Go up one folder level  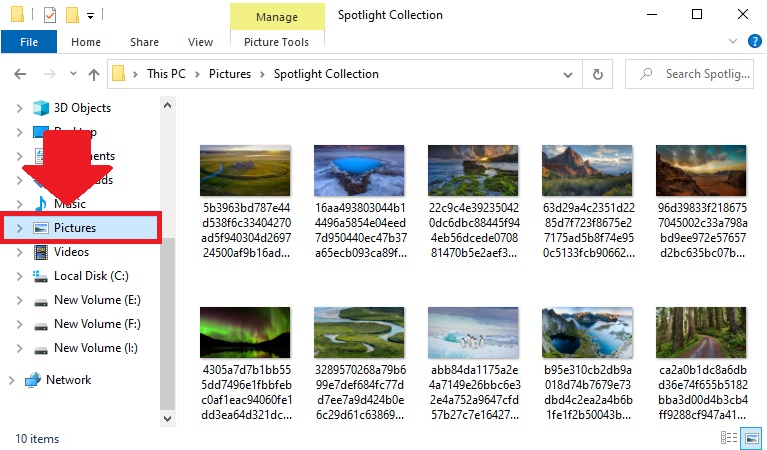click(94, 74)
